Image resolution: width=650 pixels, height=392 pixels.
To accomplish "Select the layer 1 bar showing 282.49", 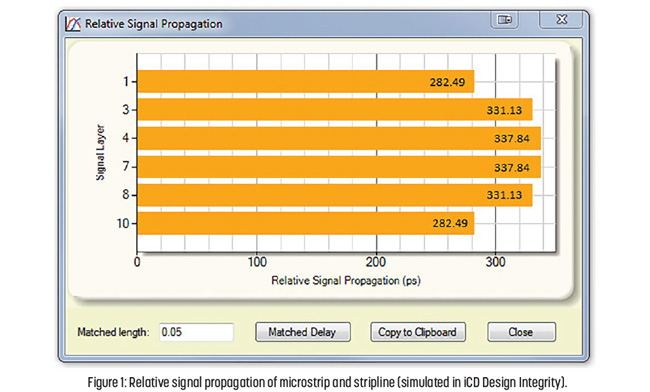I will (306, 82).
